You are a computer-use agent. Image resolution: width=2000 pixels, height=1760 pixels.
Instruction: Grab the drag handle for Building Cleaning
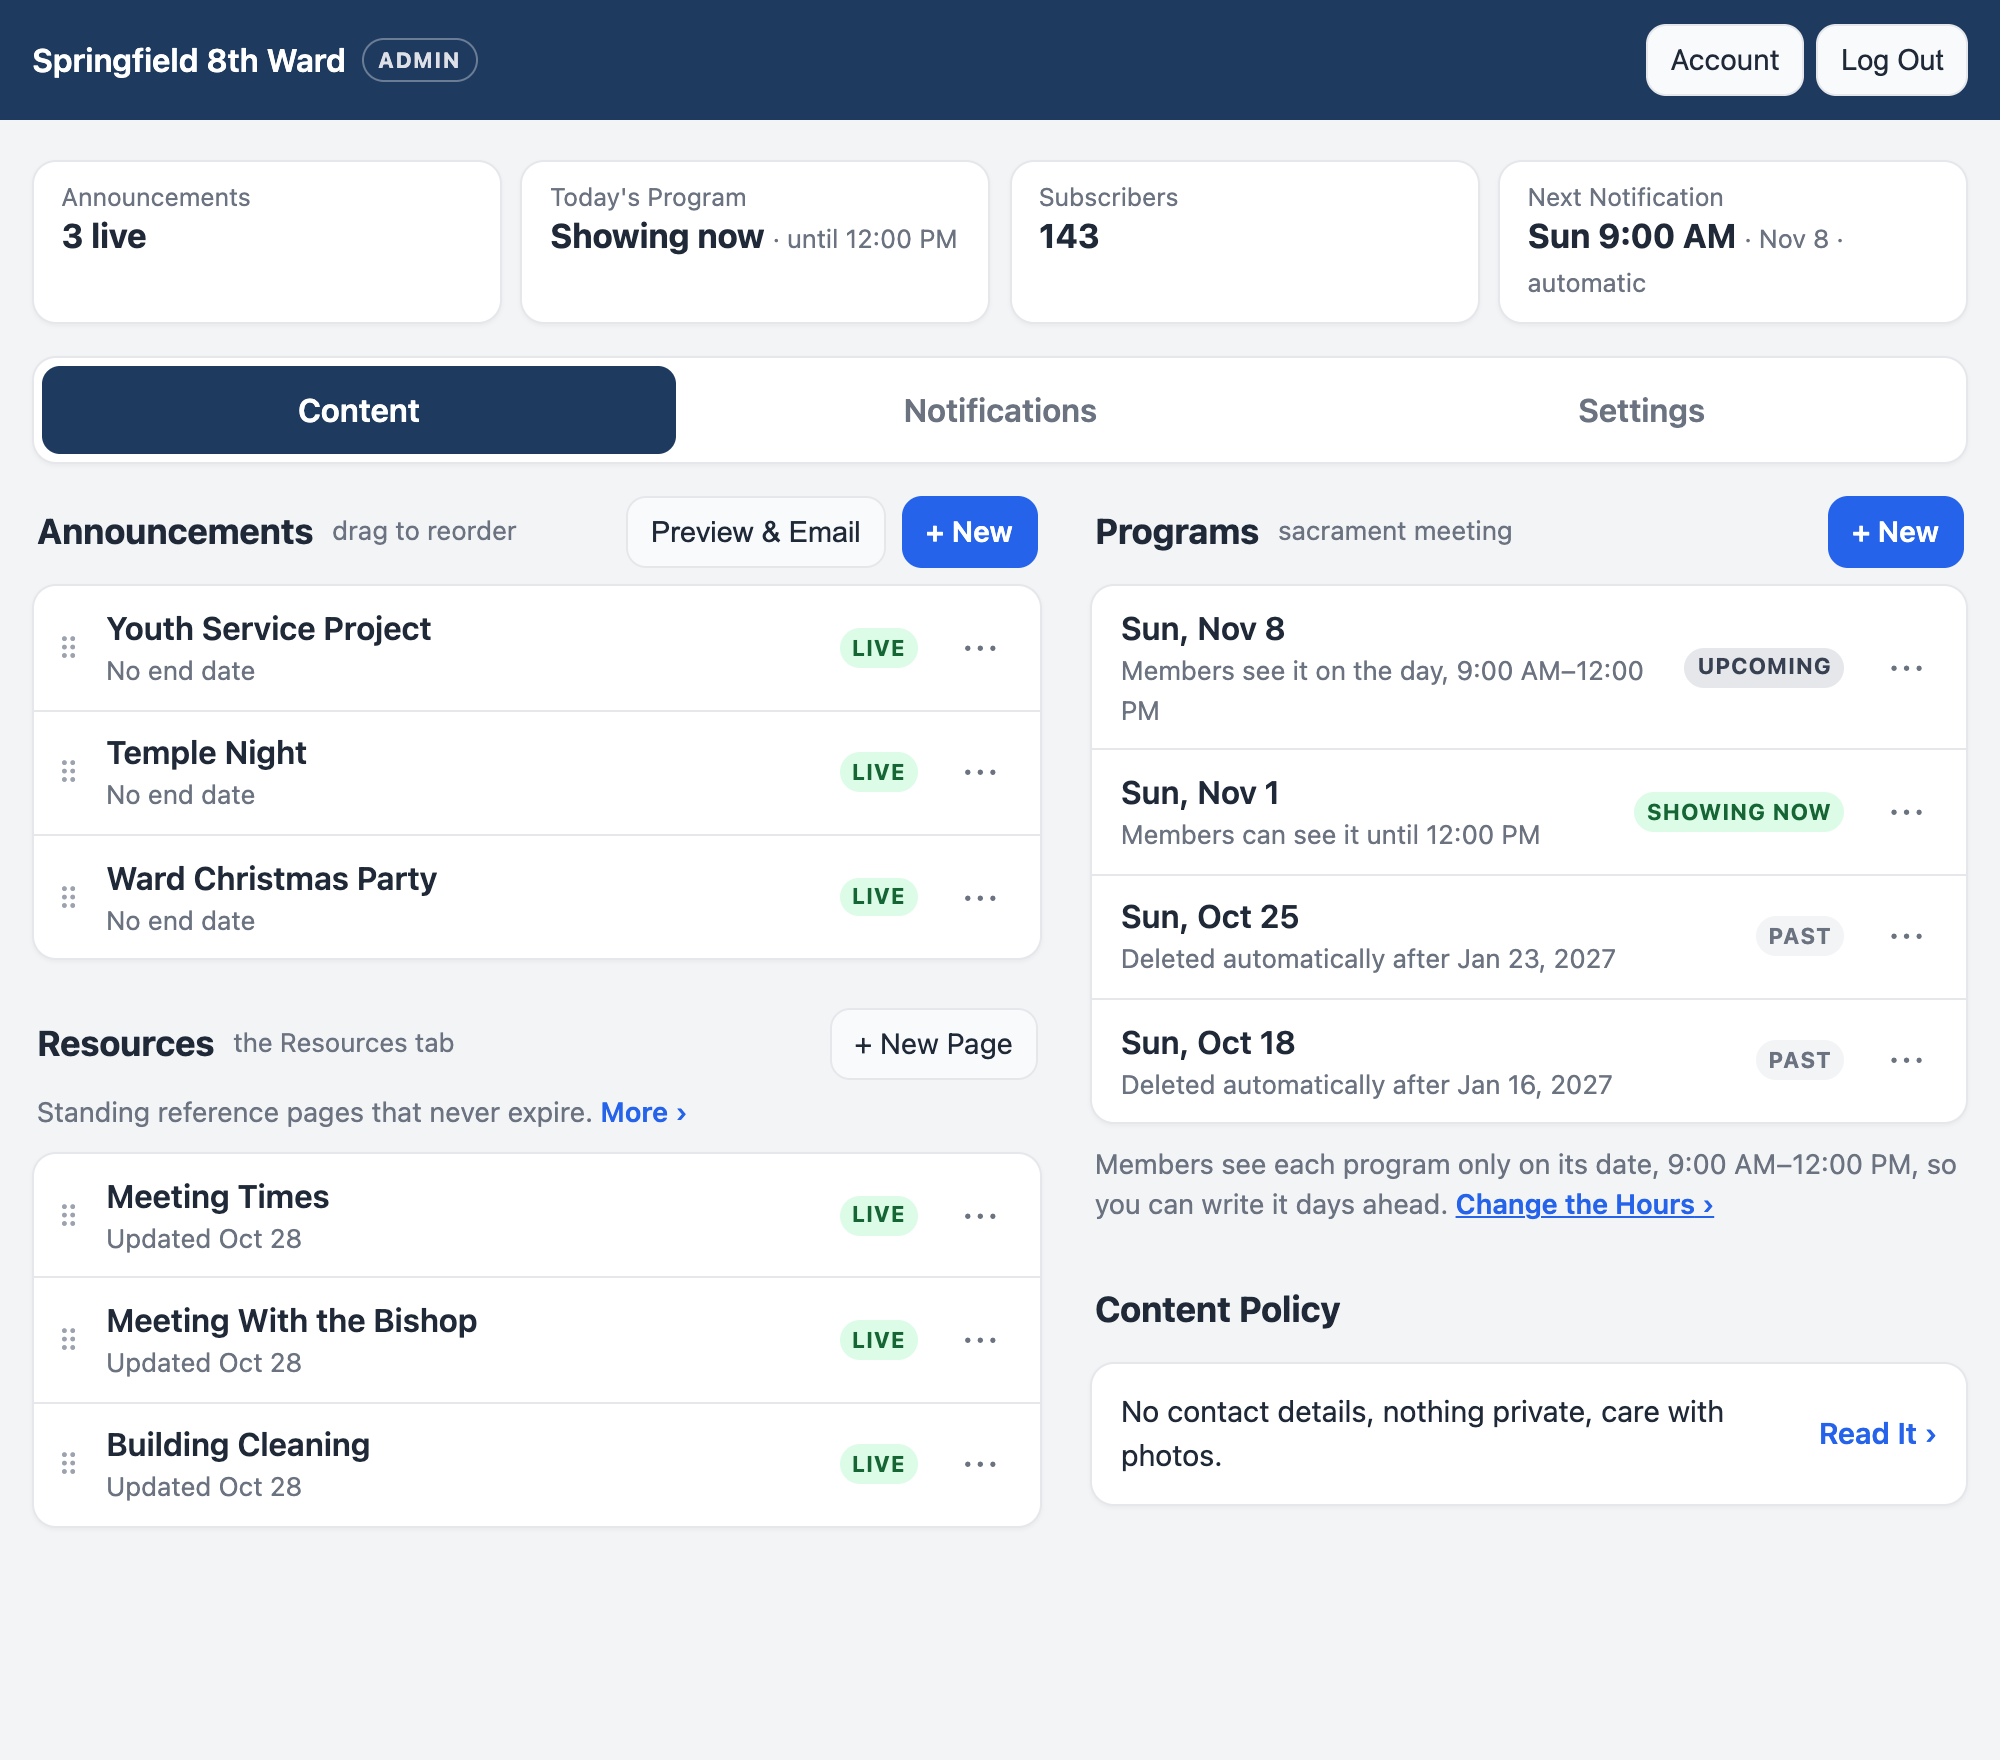pyautogui.click(x=69, y=1464)
